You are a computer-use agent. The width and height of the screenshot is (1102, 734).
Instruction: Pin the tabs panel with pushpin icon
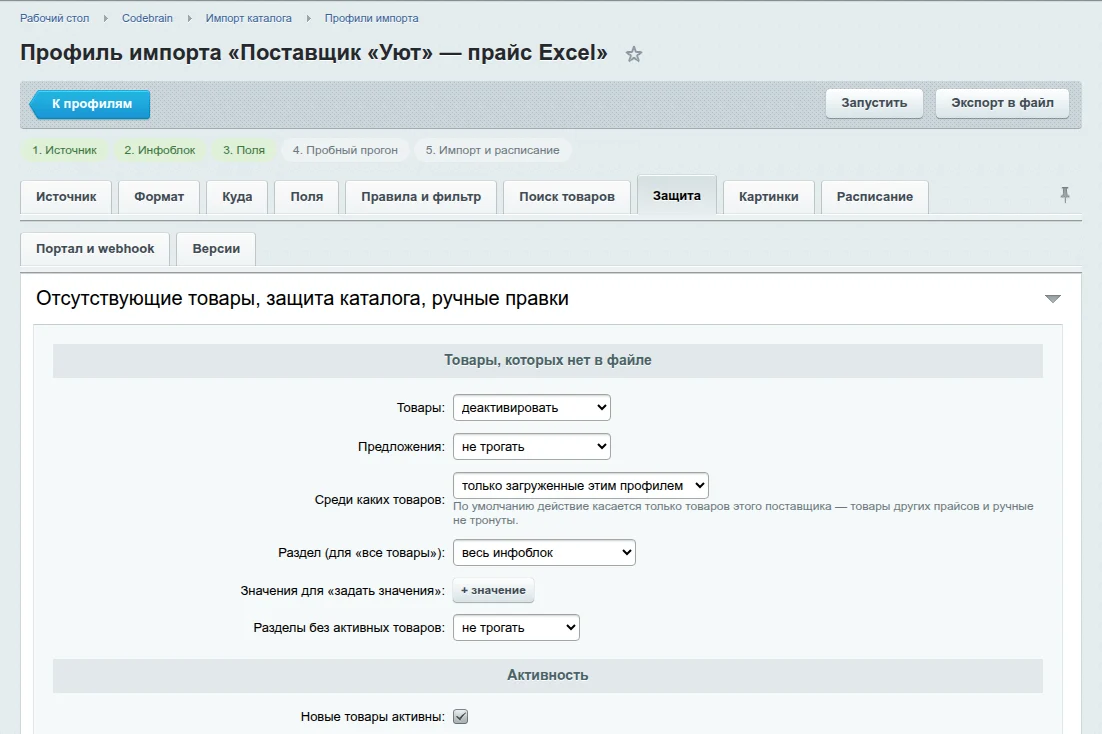point(1065,195)
